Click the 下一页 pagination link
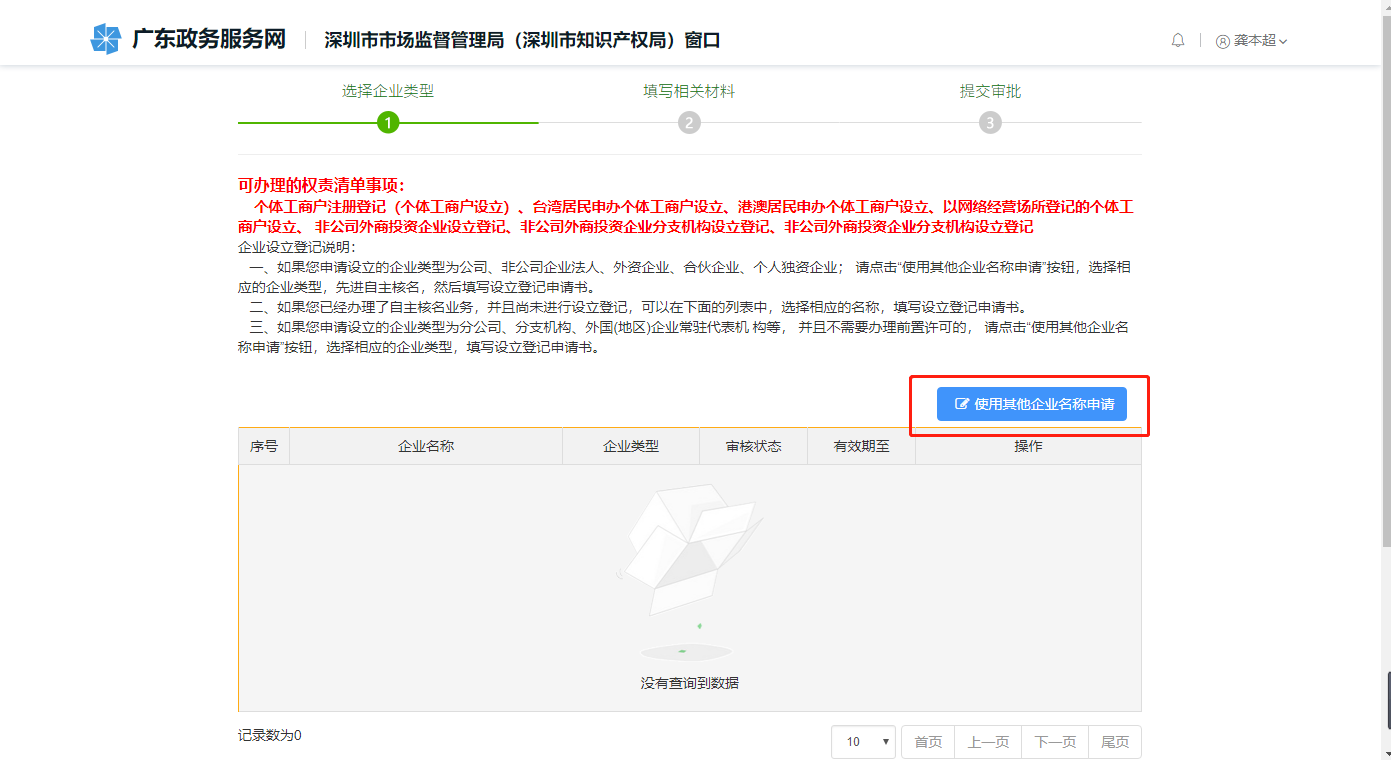This screenshot has height=760, width=1391. [x=1054, y=742]
